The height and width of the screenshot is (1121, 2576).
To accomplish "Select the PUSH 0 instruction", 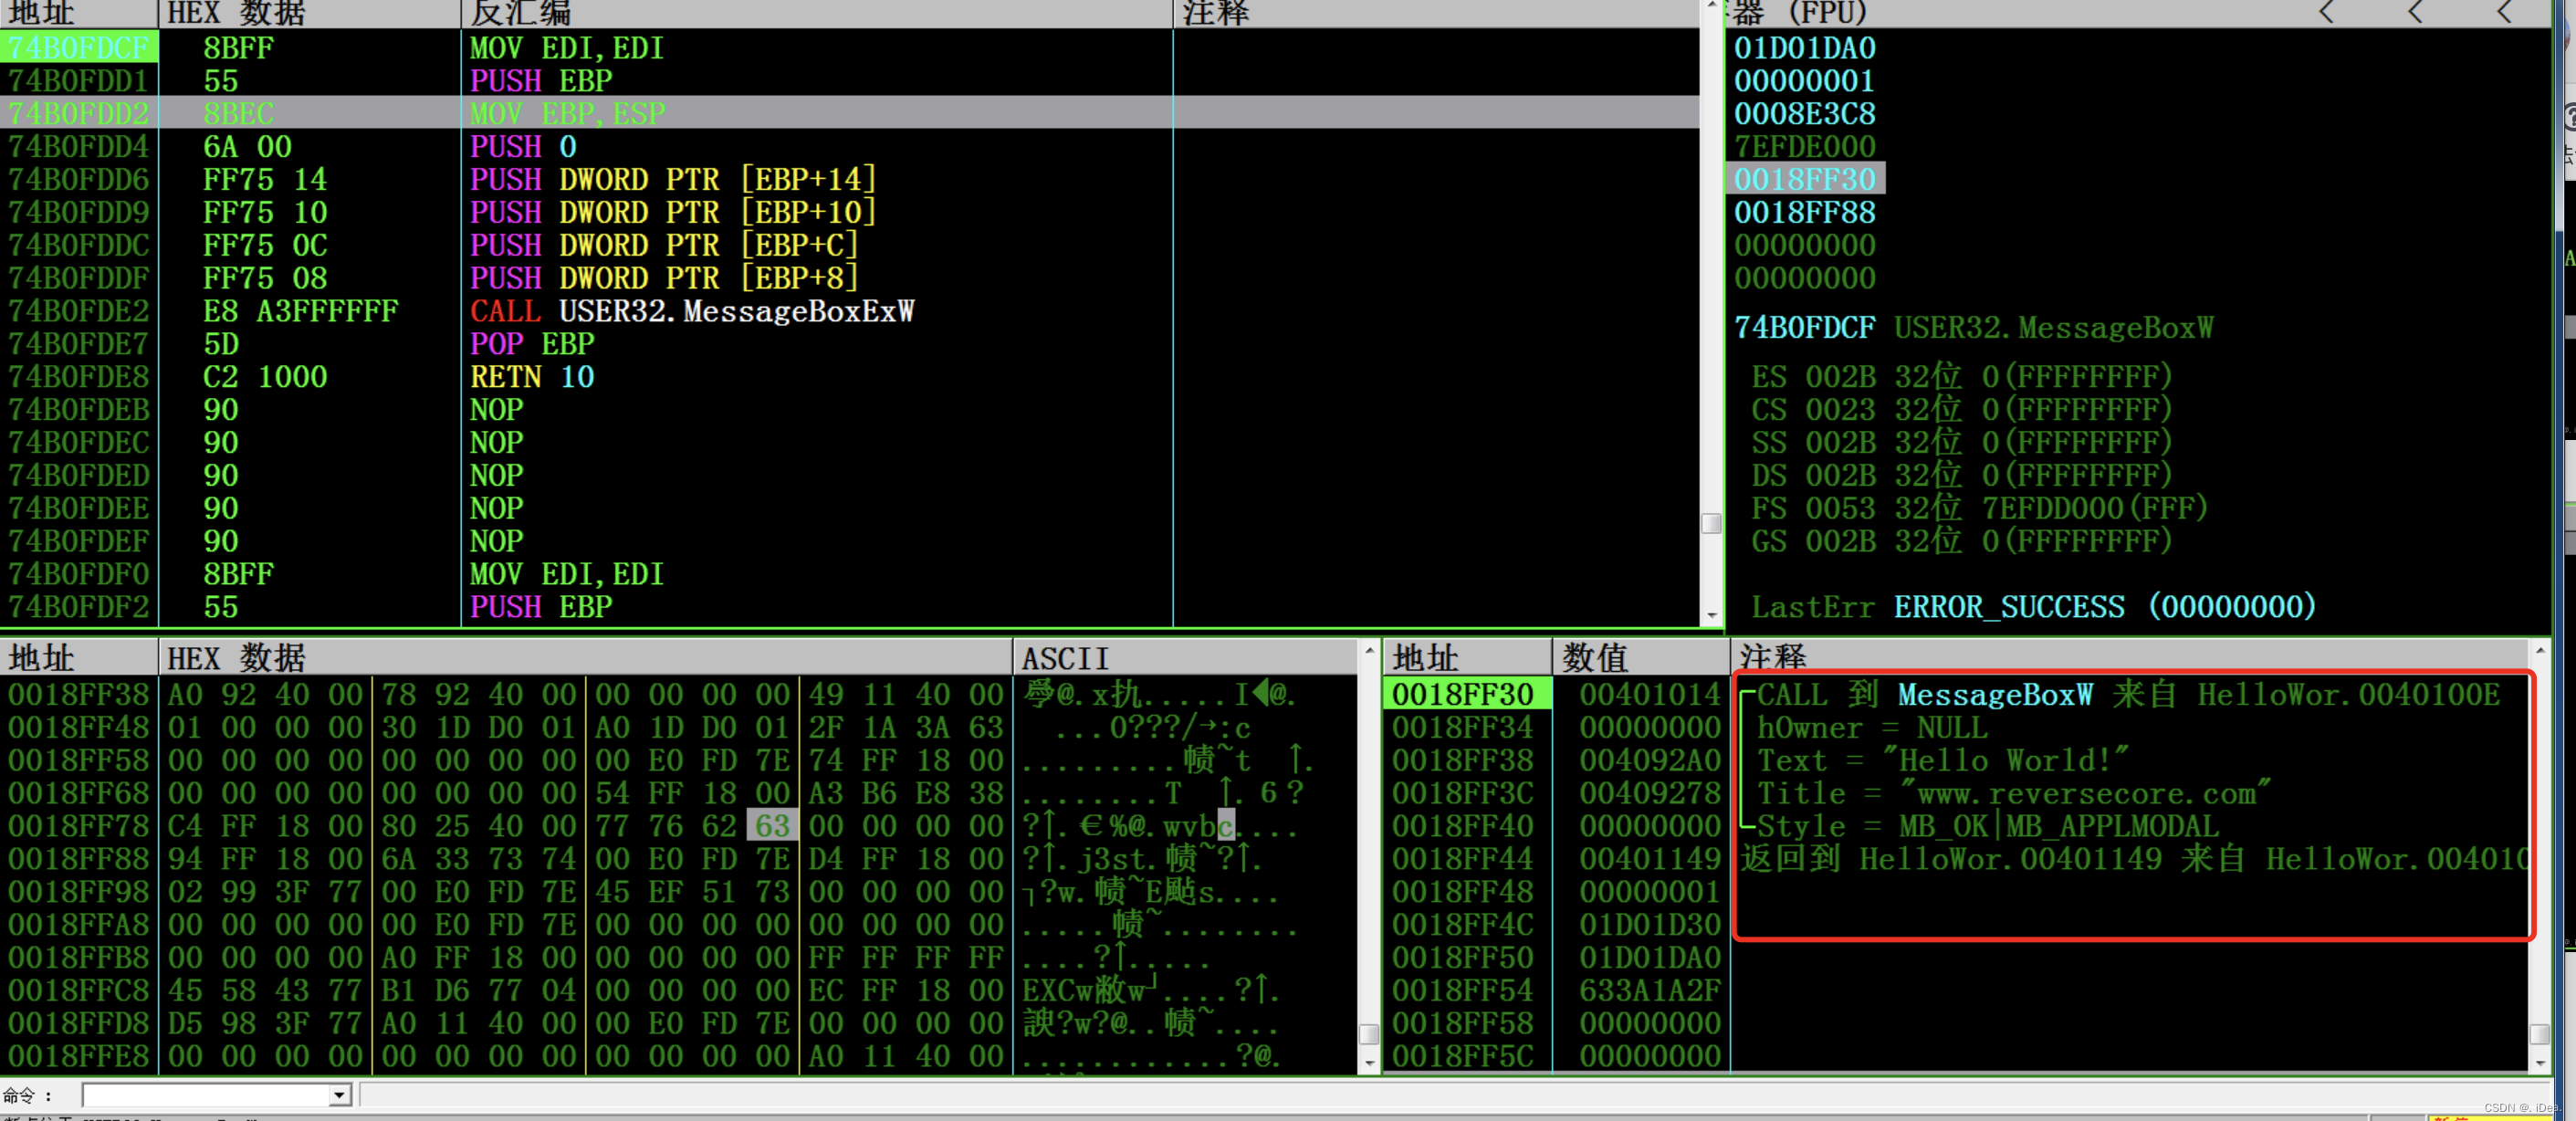I will pyautogui.click(x=524, y=147).
